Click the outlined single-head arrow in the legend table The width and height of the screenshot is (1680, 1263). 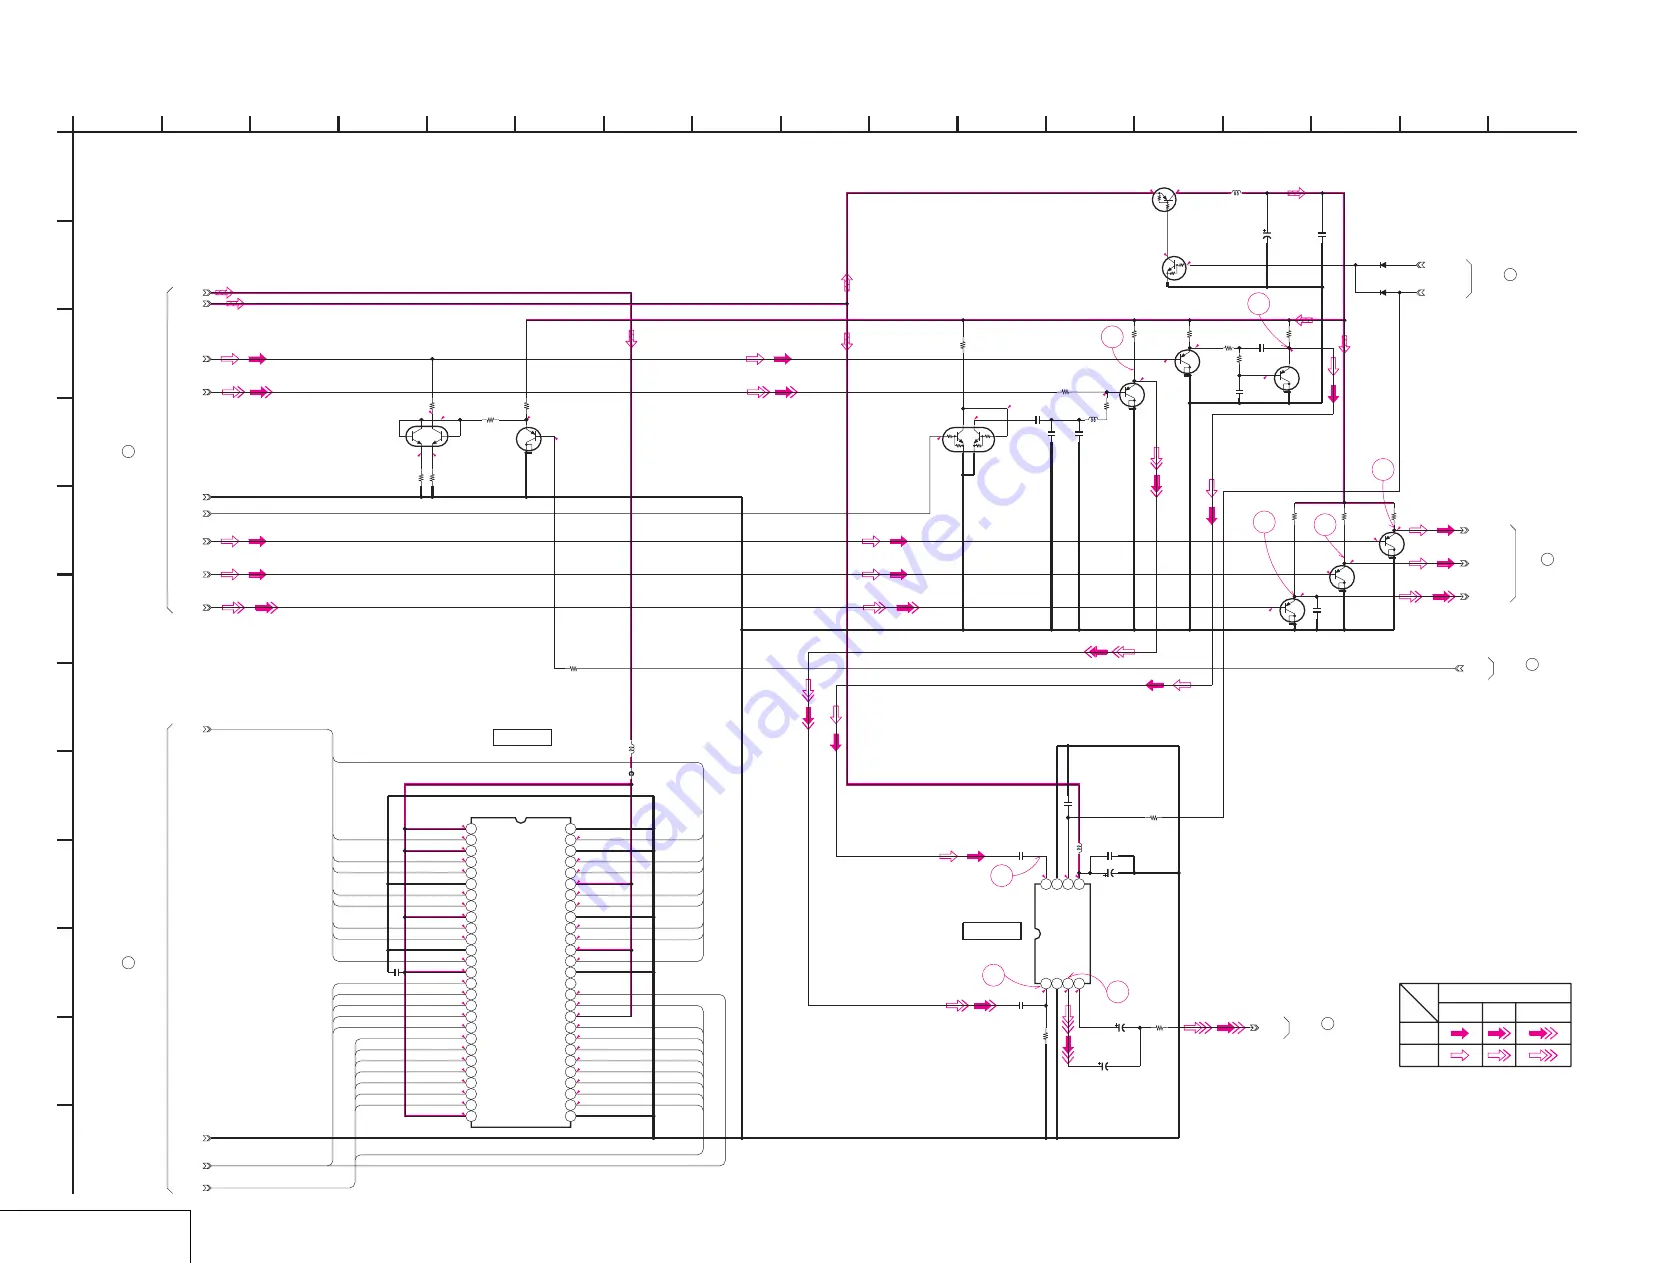[x=1459, y=1055]
